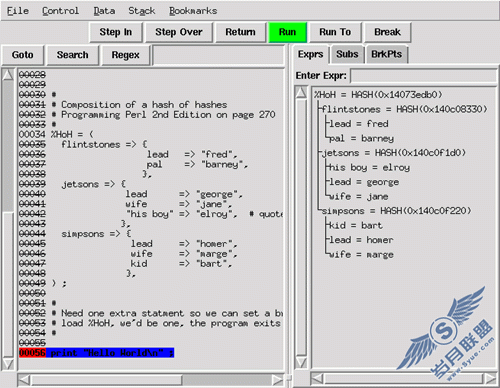This screenshot has width=500, height=388.
Task: Click the Run To button
Action: pyautogui.click(x=335, y=32)
